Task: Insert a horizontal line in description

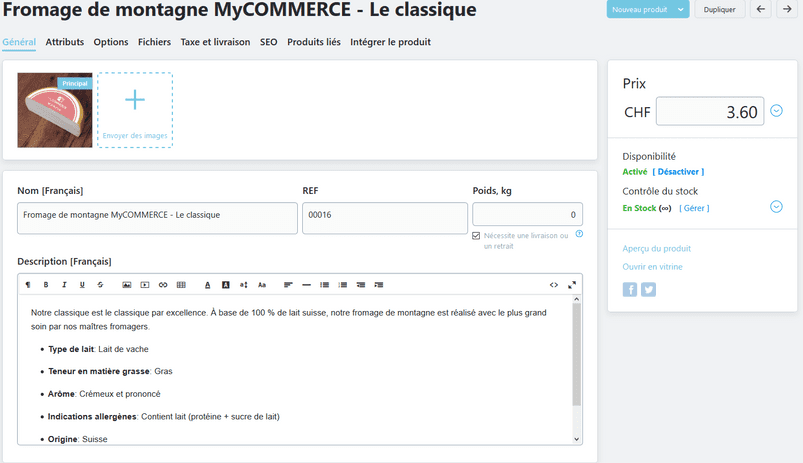Action: pos(306,285)
